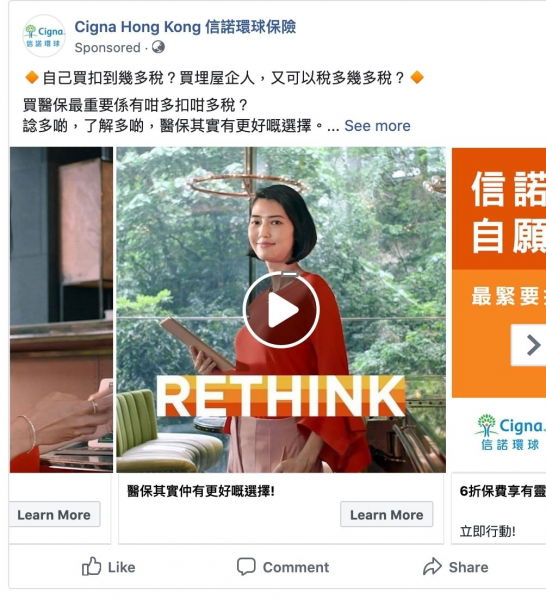Click the Sponsored label
This screenshot has height=600, width=546.
point(108,48)
